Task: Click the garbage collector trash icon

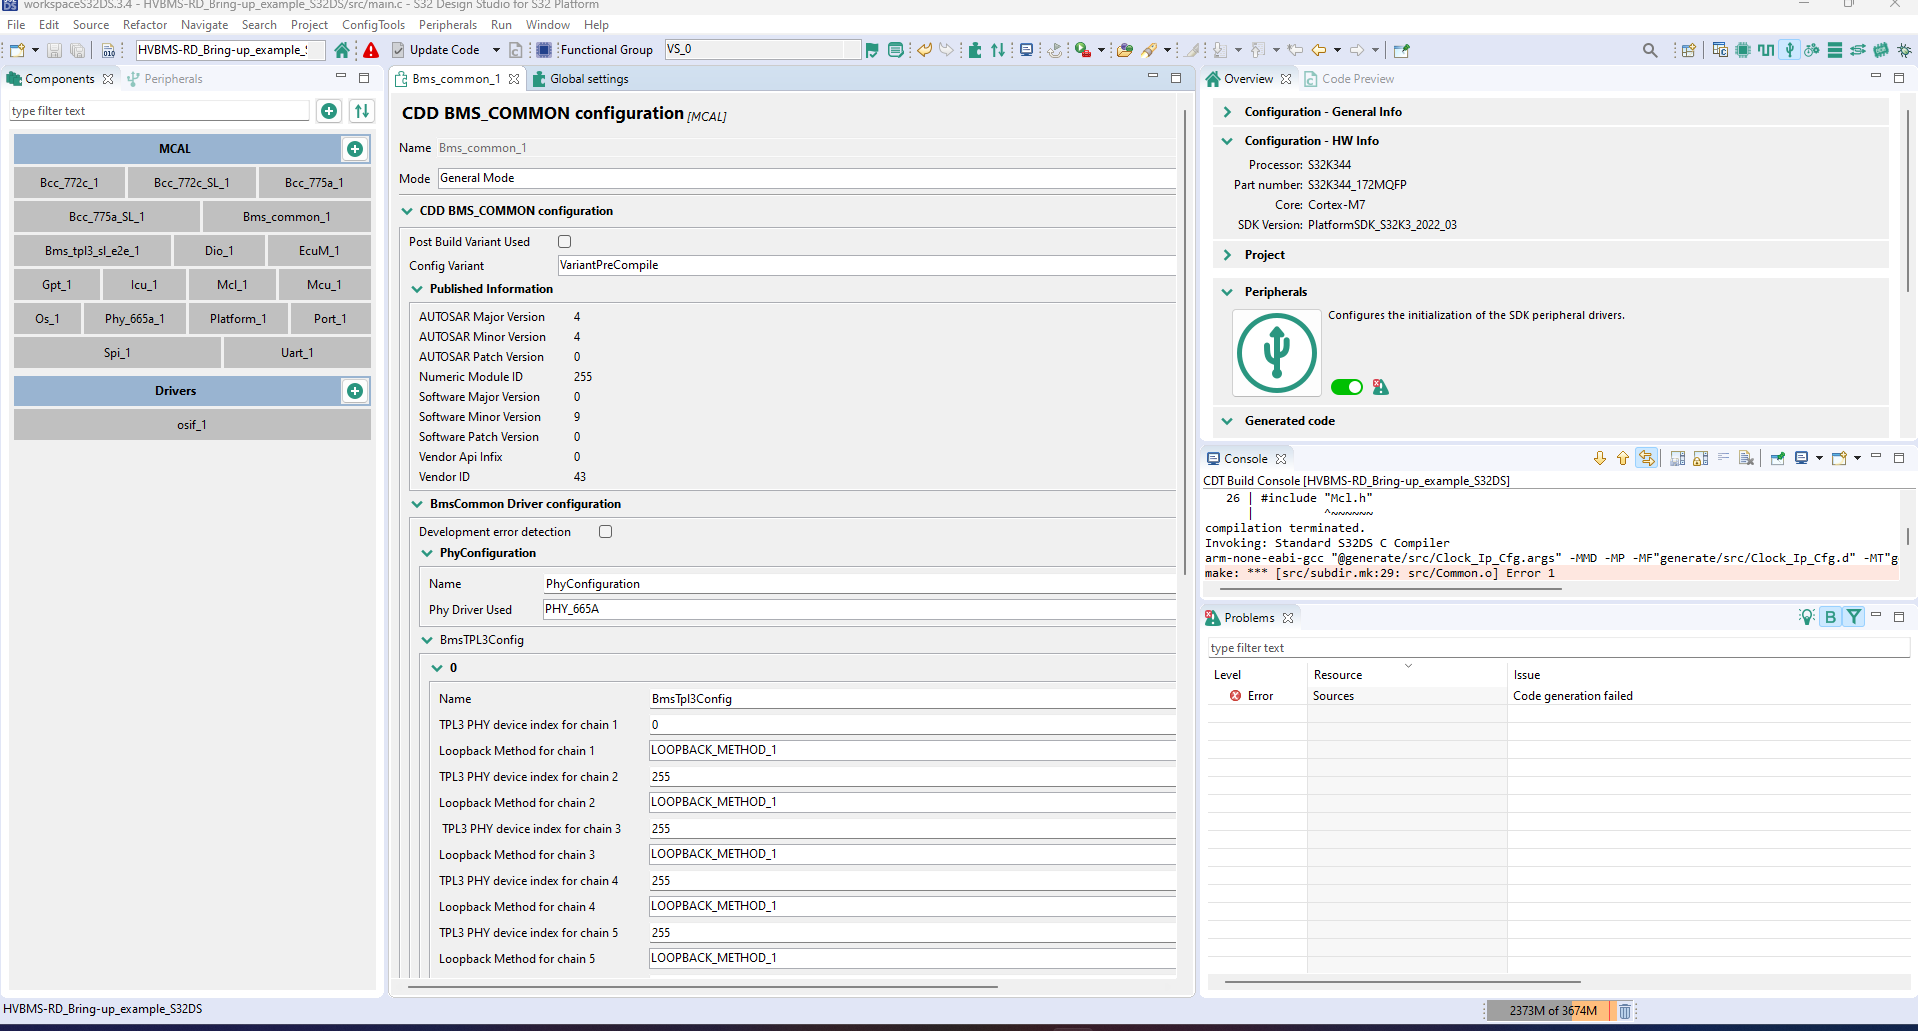Action: tap(1625, 1011)
